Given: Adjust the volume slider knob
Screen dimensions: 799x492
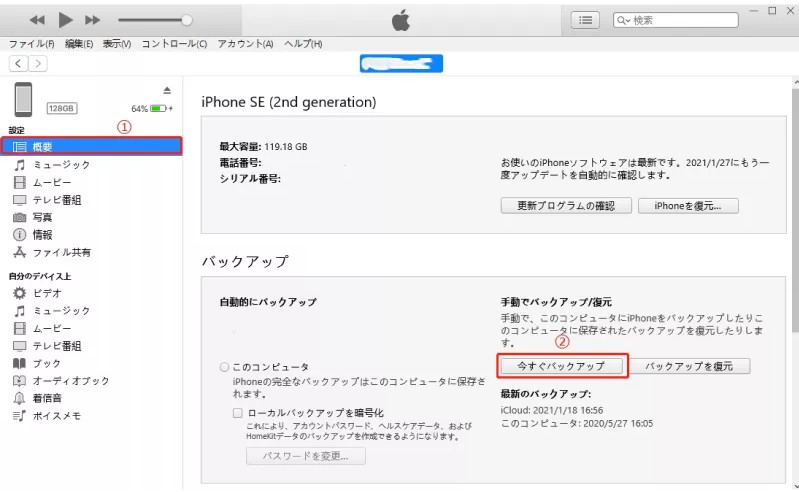Looking at the screenshot, I should click(187, 20).
